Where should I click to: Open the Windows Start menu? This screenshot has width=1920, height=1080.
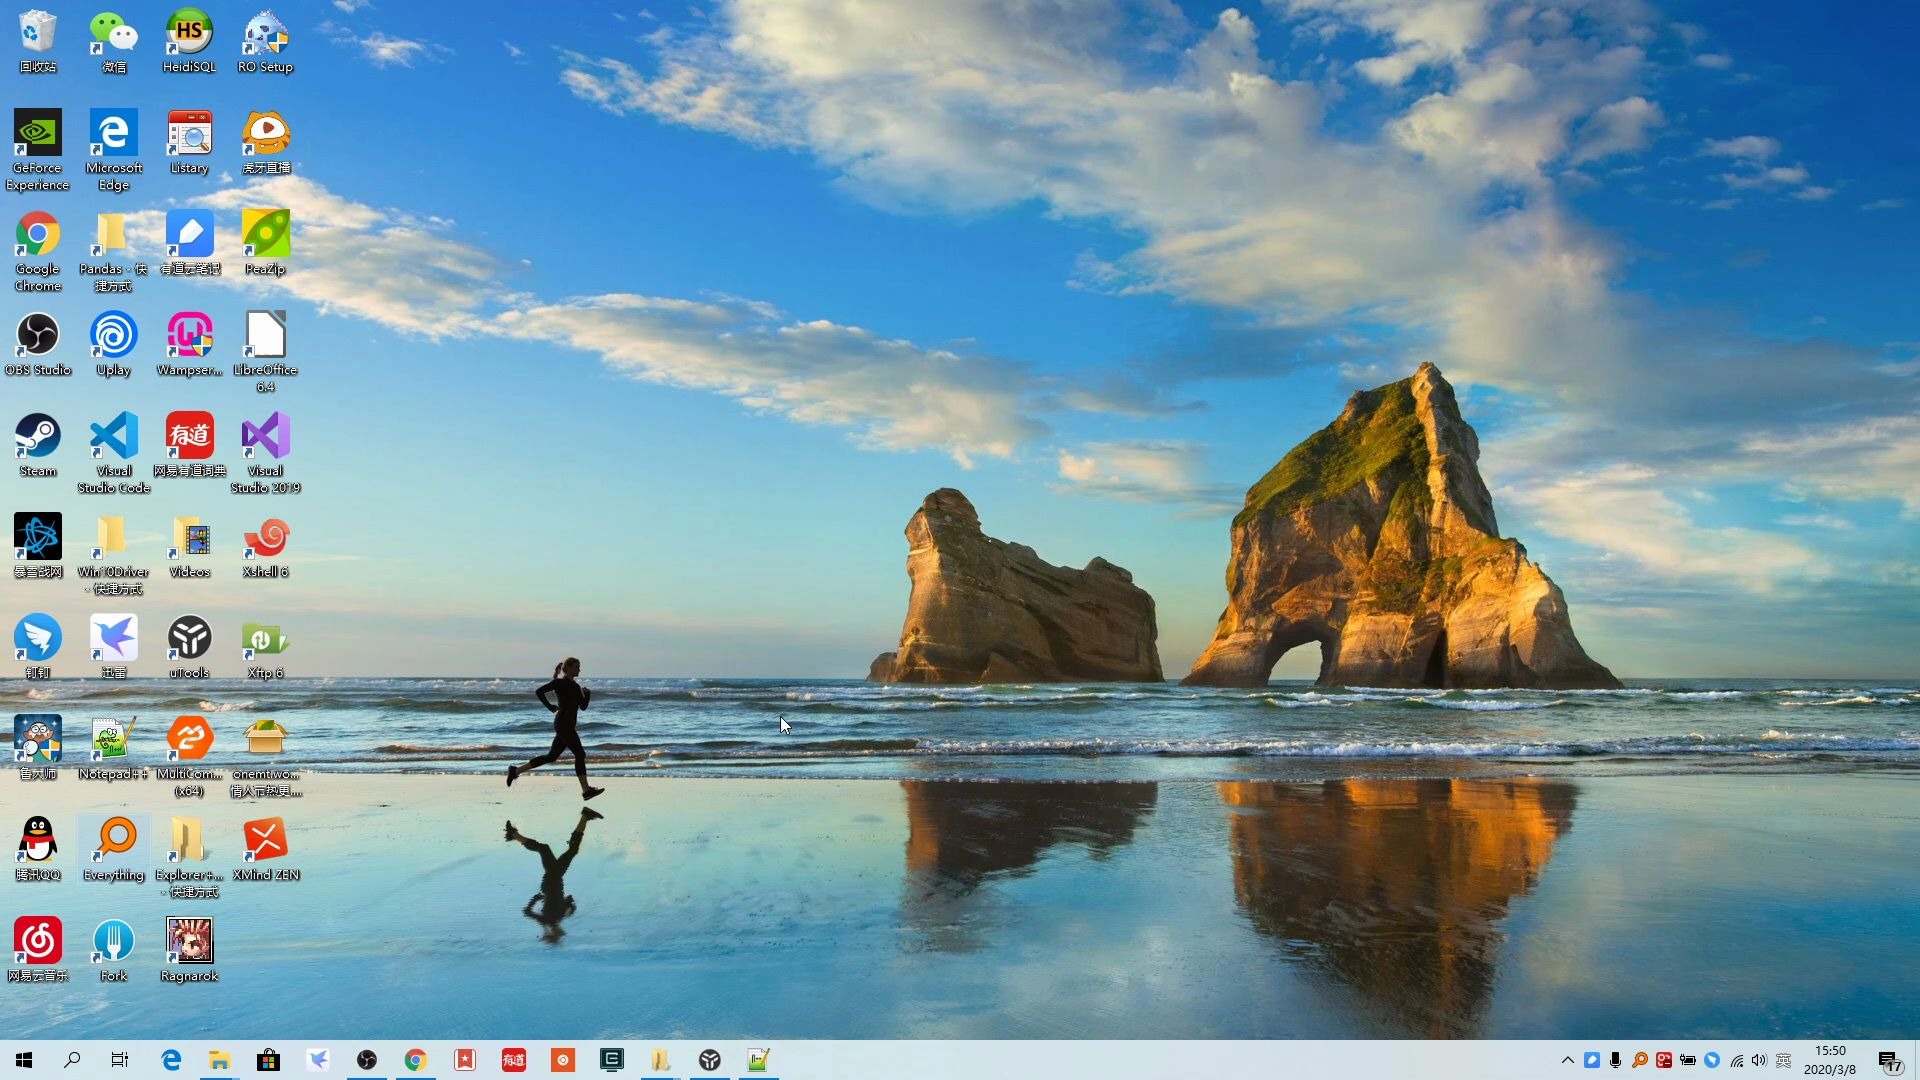point(24,1060)
